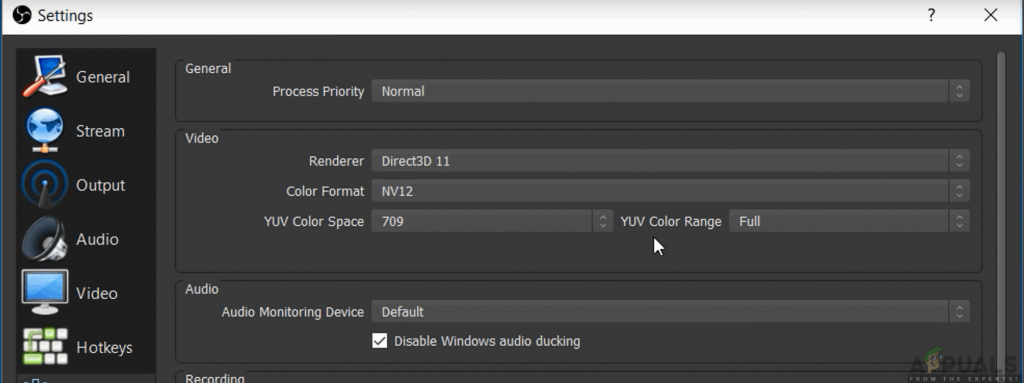
Task: Click the Process Priority label
Action: [x=318, y=92]
